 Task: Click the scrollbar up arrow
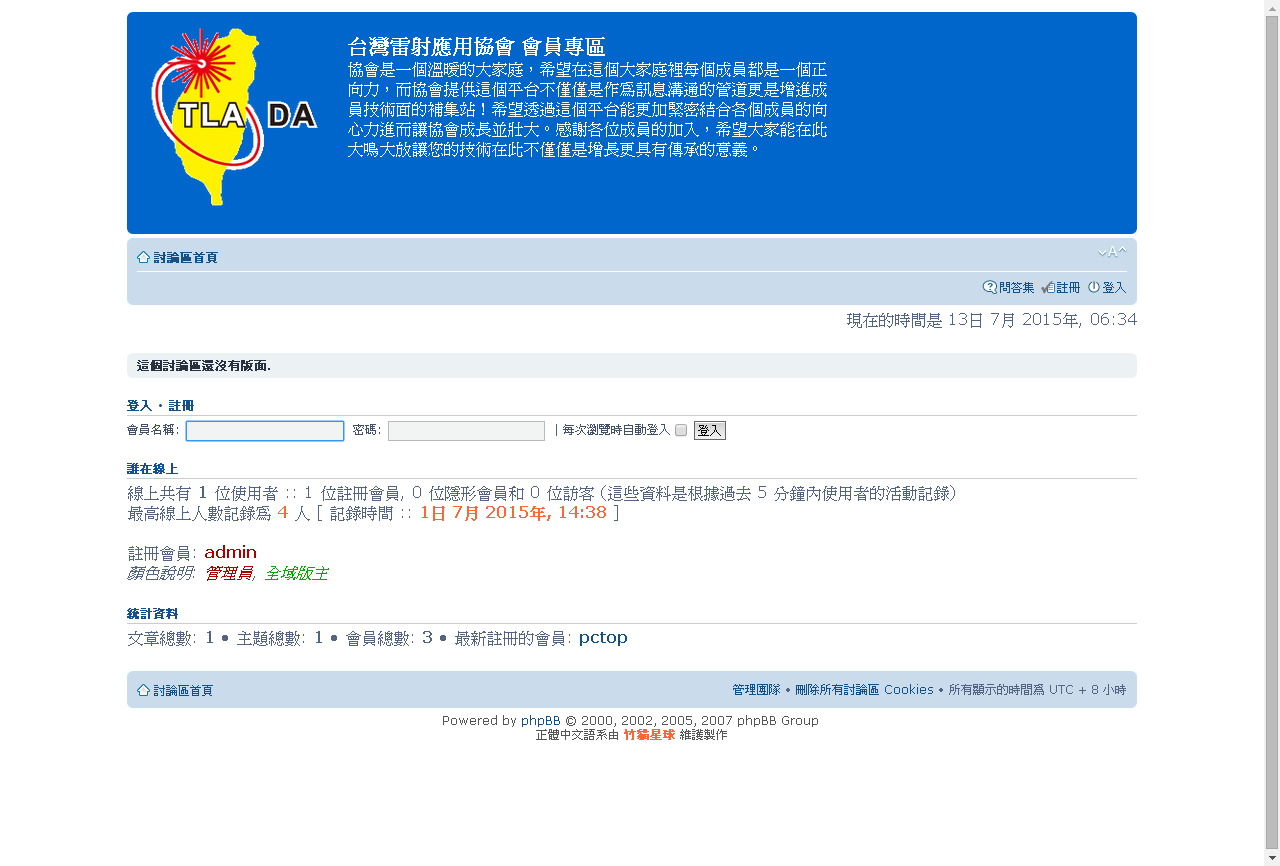1271,8
